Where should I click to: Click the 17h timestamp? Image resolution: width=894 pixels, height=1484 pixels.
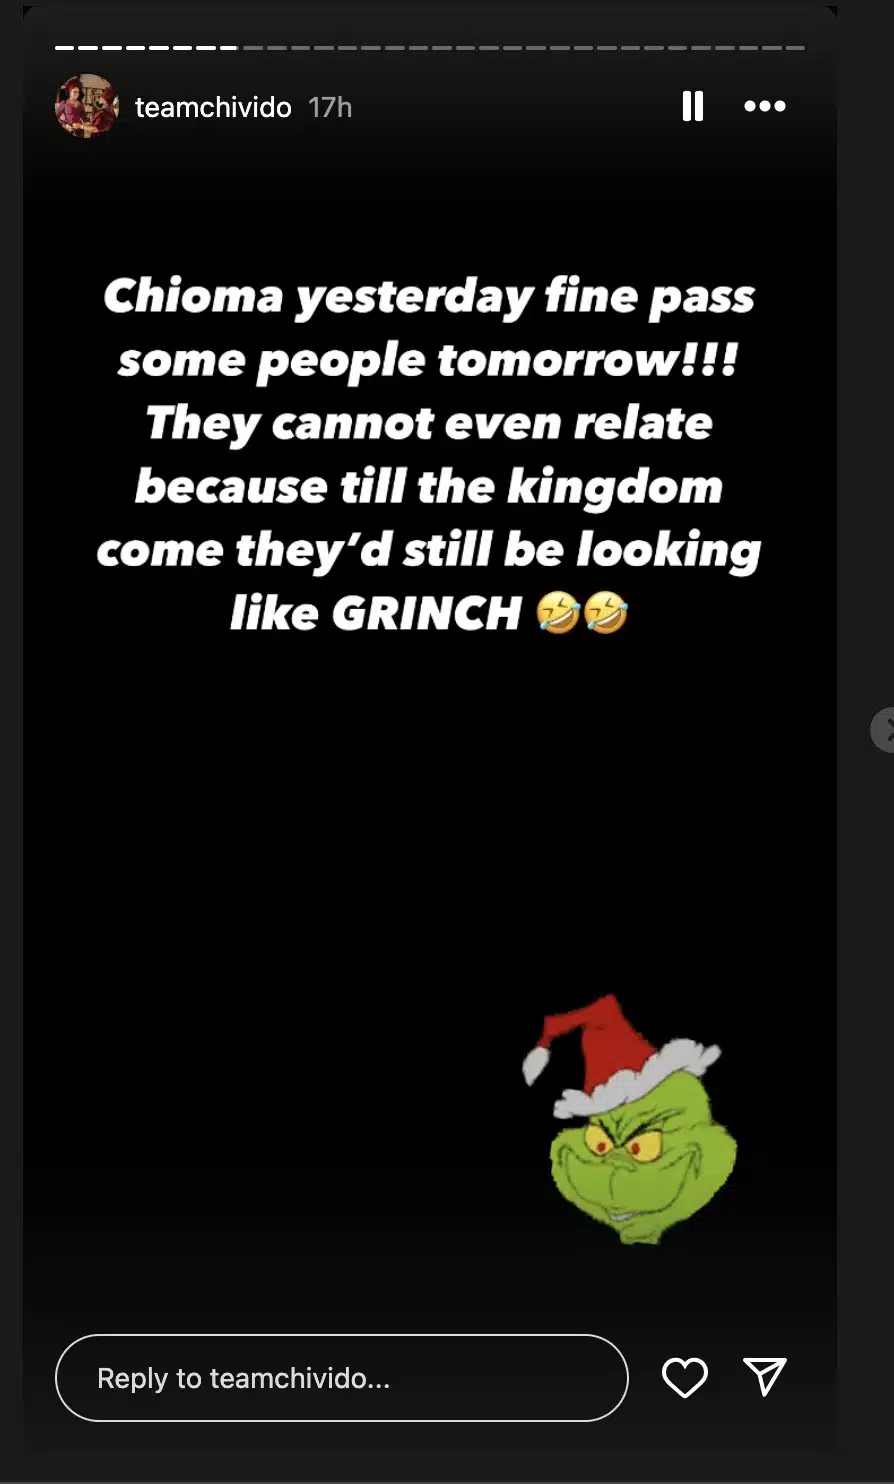point(330,107)
